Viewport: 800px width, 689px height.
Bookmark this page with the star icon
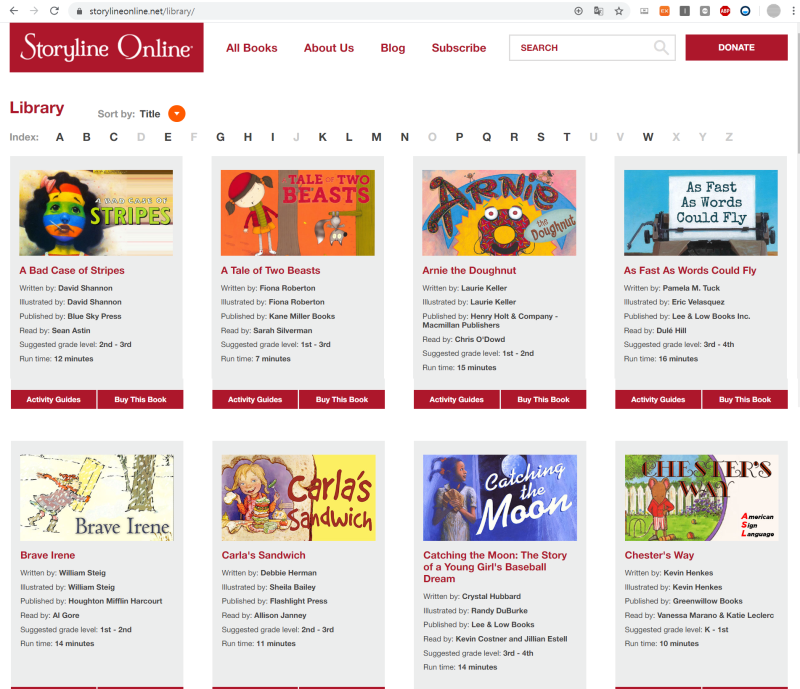[x=619, y=11]
